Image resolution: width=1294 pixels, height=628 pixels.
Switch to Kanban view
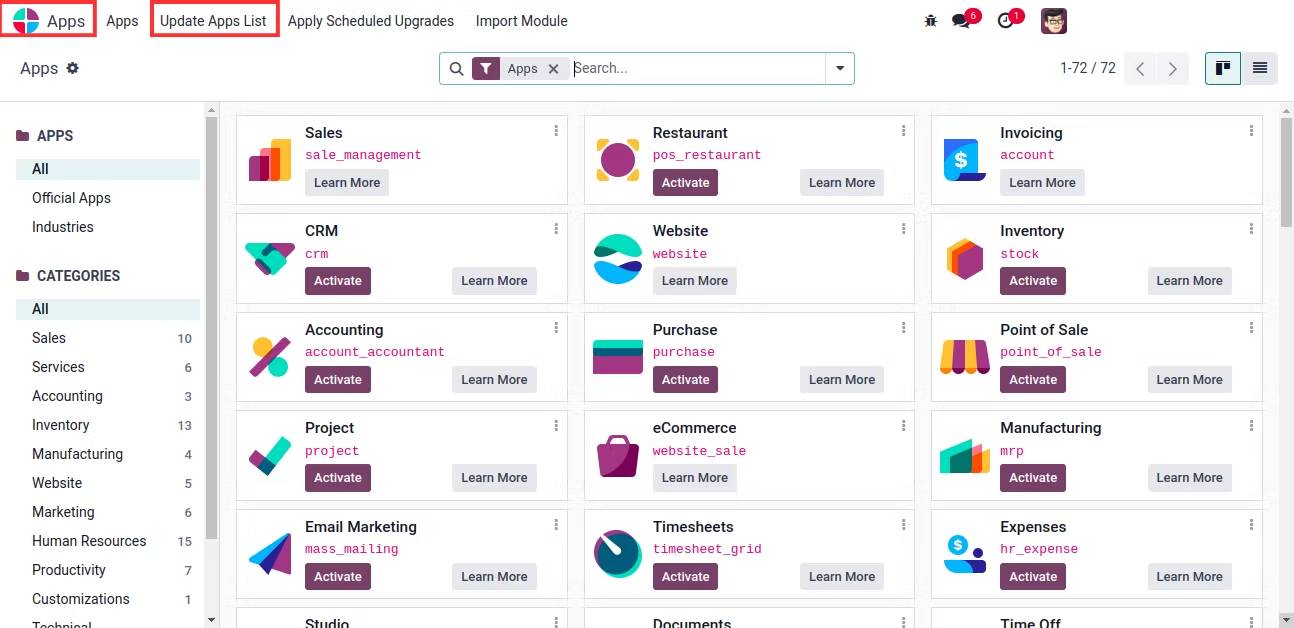[x=1223, y=68]
